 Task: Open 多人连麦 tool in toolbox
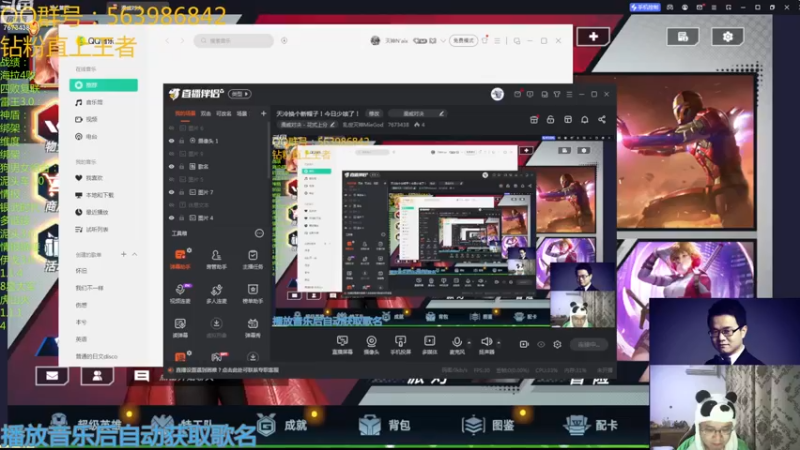(216, 293)
